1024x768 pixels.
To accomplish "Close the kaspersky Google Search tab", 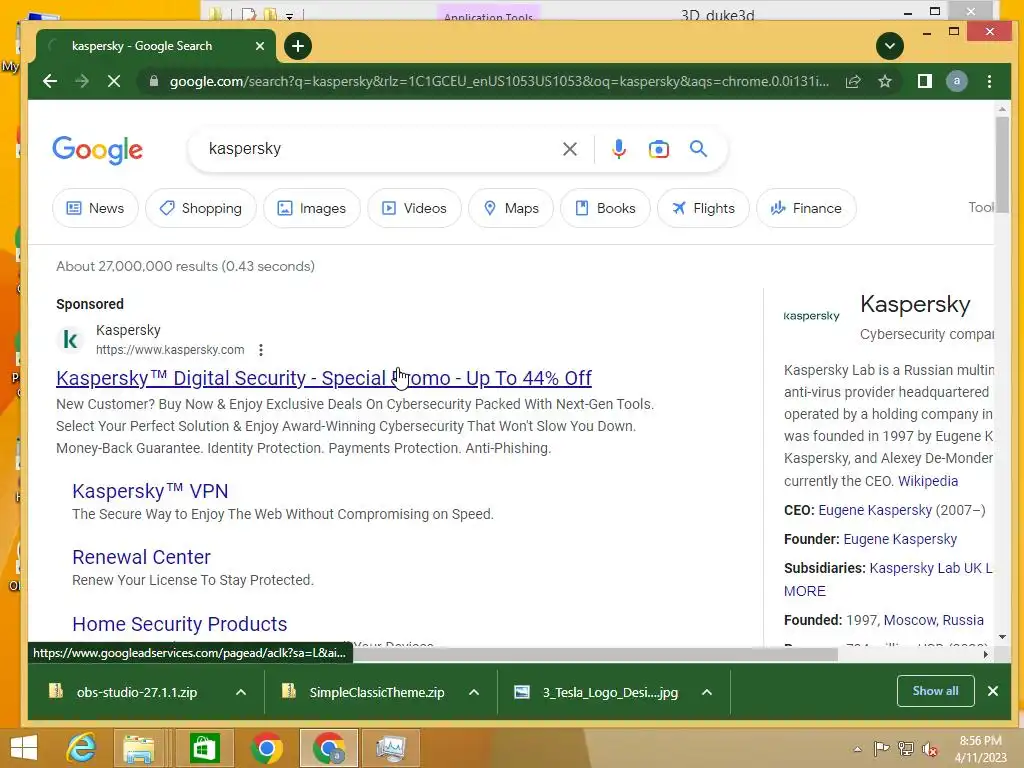I will [x=260, y=46].
